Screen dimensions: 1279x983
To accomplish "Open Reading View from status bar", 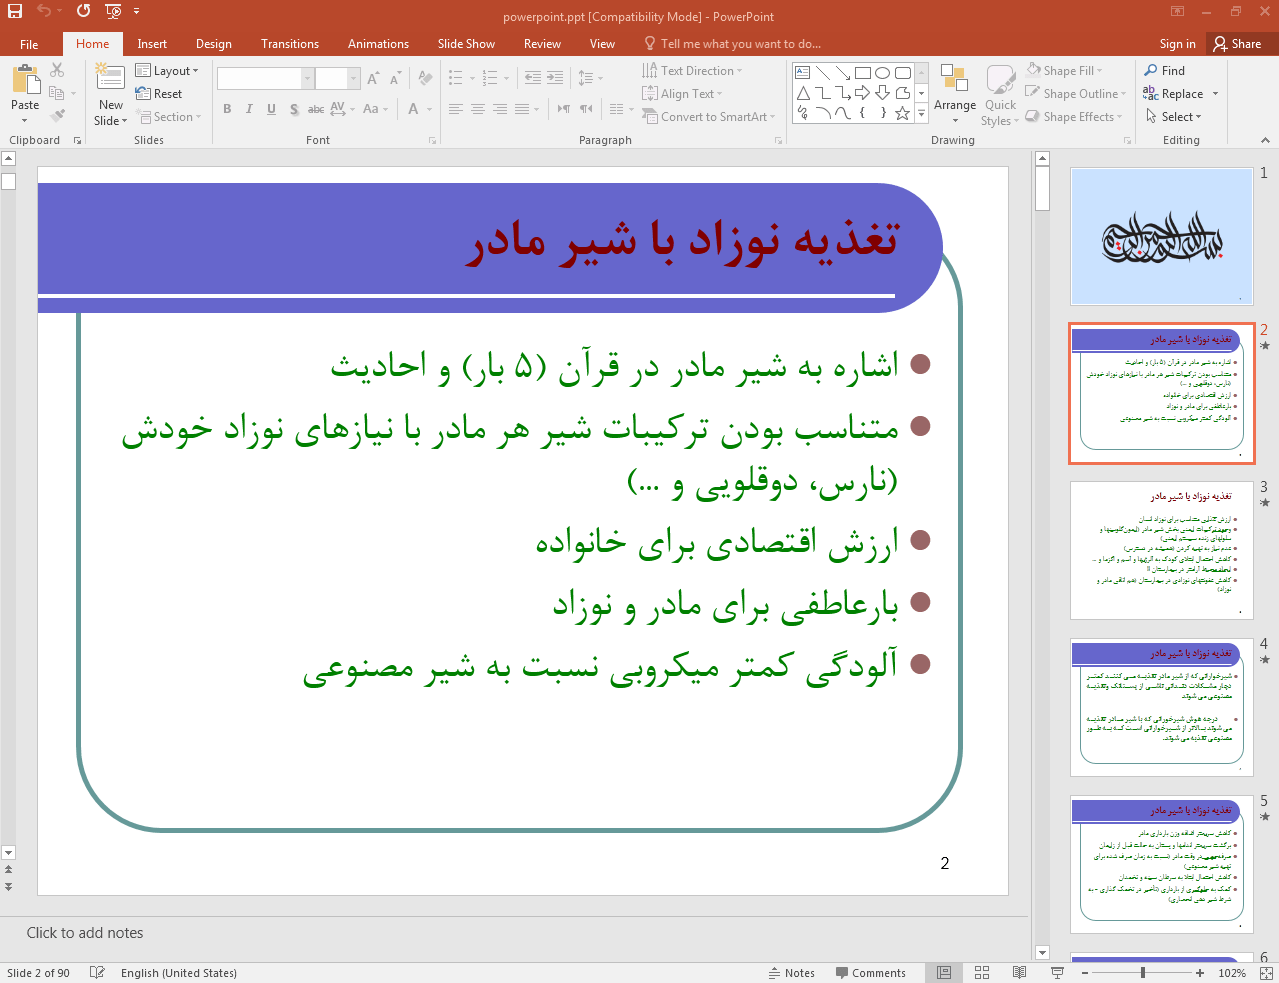I will click(1019, 972).
